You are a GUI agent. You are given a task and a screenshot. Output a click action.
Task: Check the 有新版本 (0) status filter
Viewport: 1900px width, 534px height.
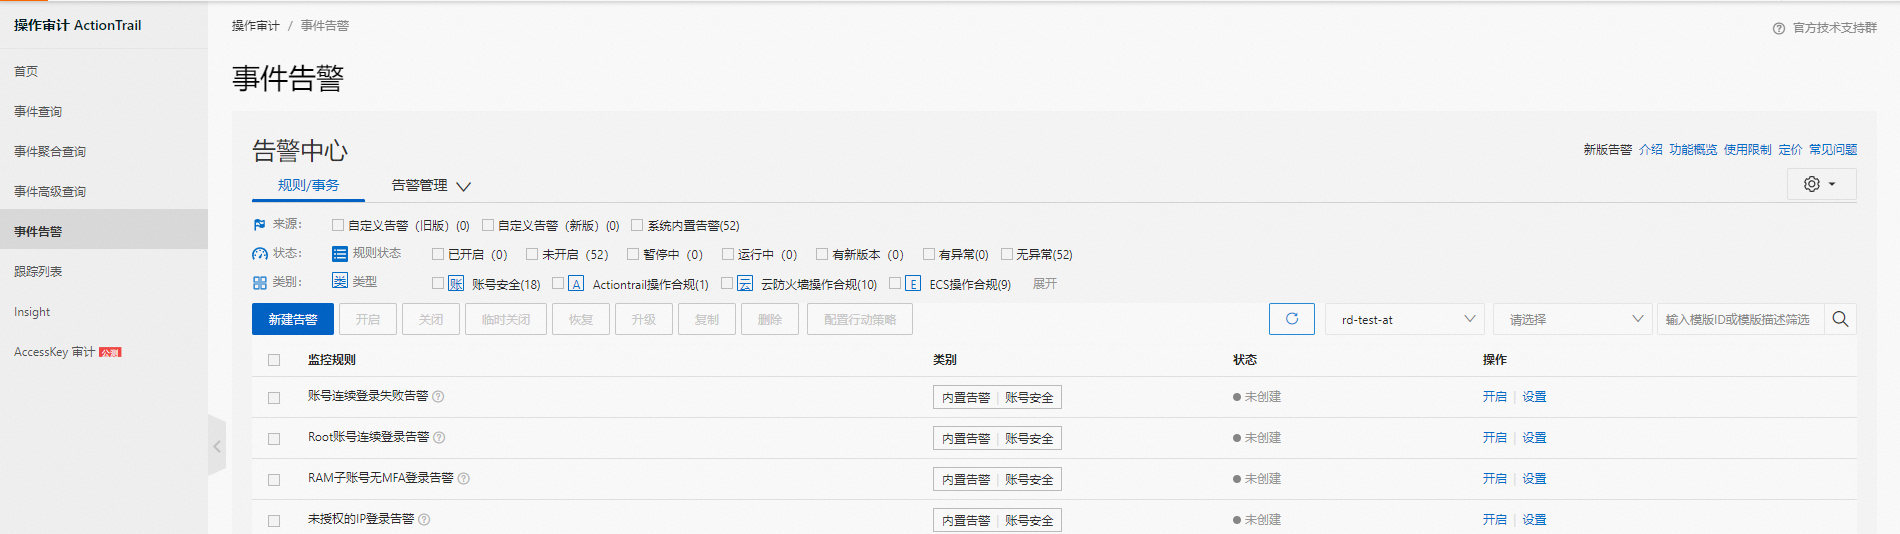[x=822, y=254]
